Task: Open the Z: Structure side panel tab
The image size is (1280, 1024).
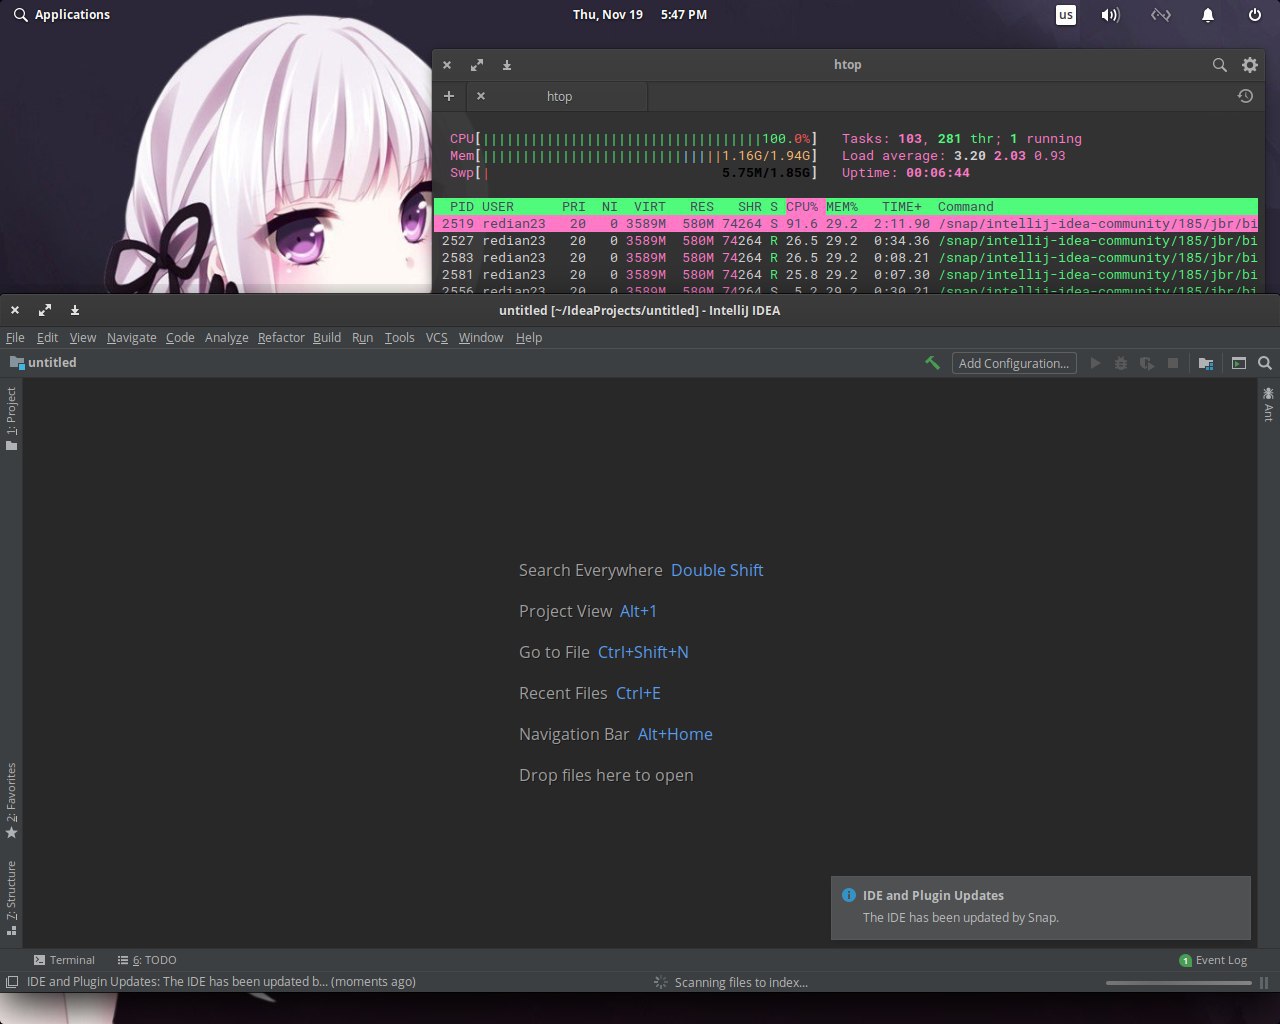Action: pyautogui.click(x=11, y=897)
